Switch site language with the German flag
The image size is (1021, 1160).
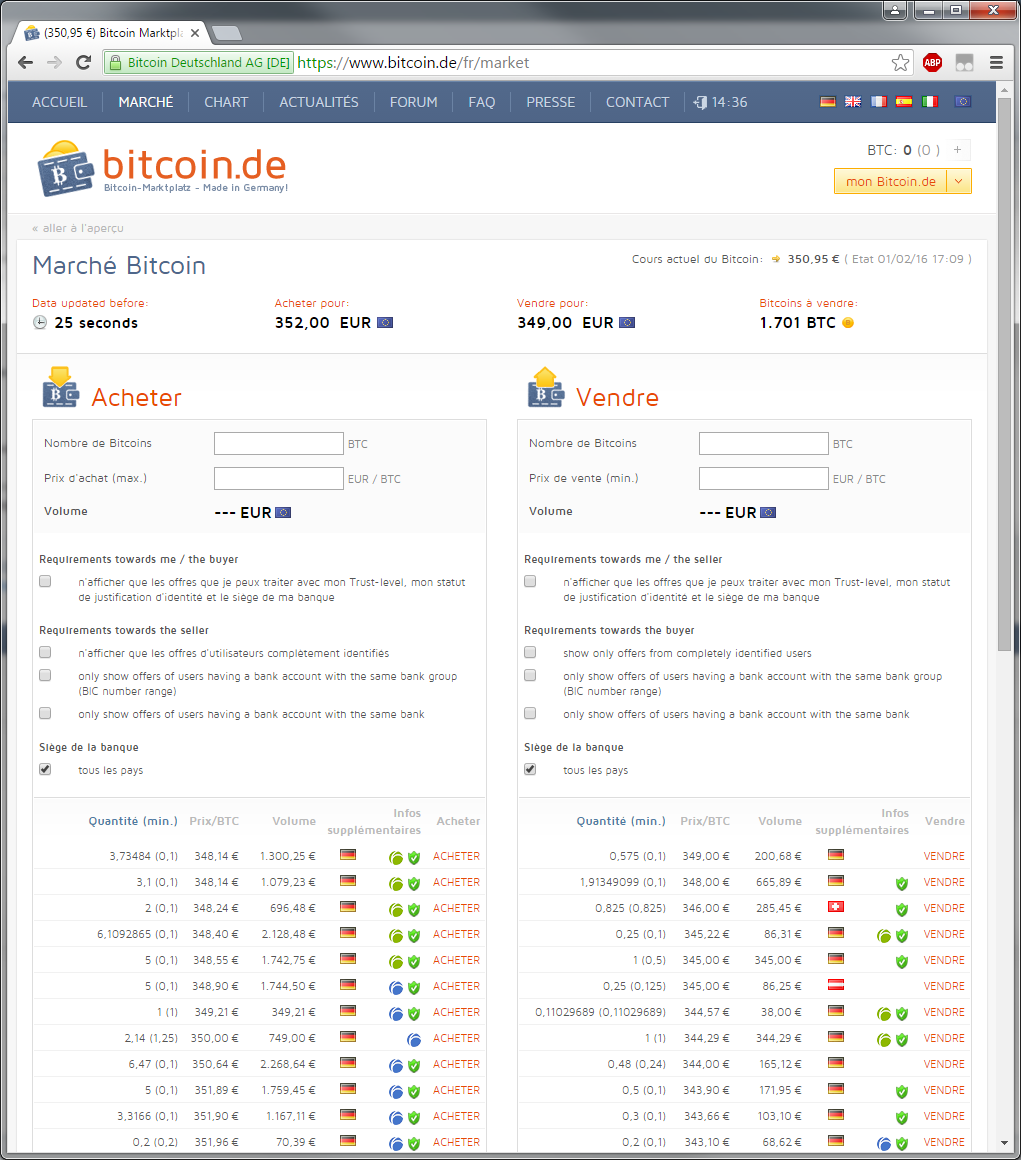pos(827,102)
